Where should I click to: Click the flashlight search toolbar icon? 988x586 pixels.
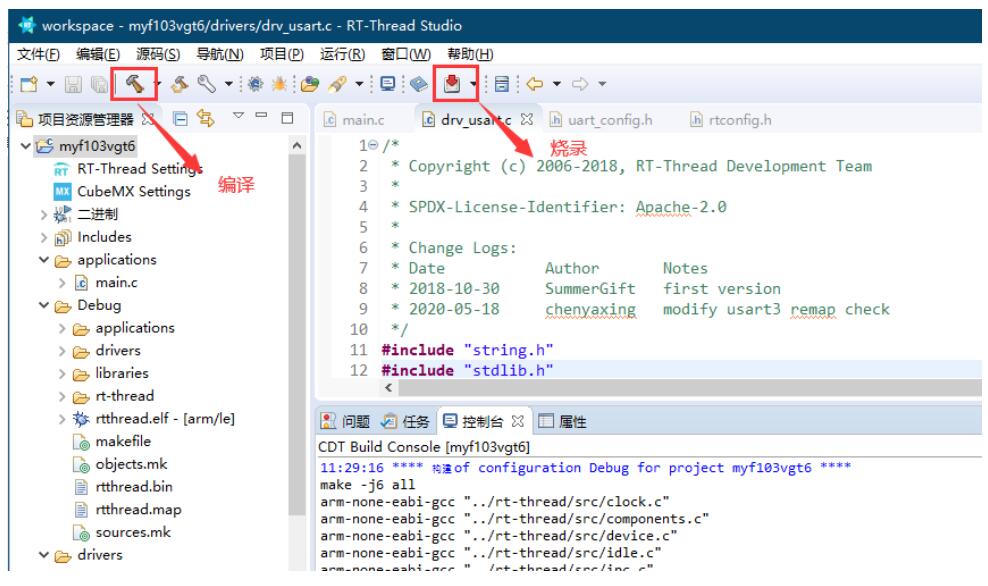(338, 84)
